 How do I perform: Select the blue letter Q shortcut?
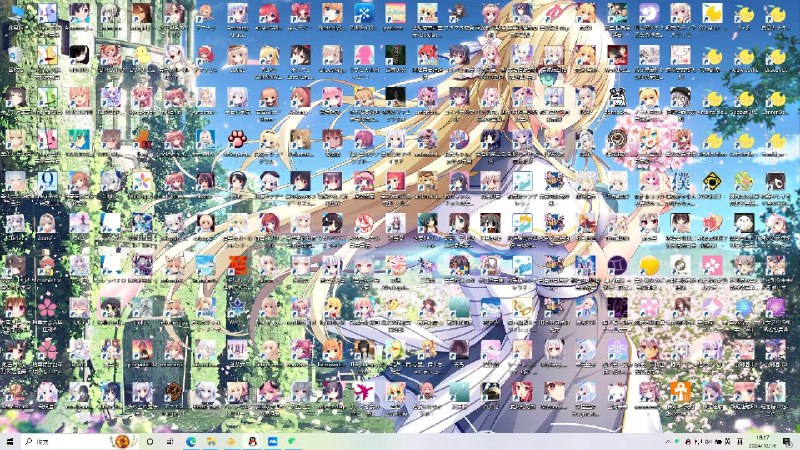[x=47, y=181]
